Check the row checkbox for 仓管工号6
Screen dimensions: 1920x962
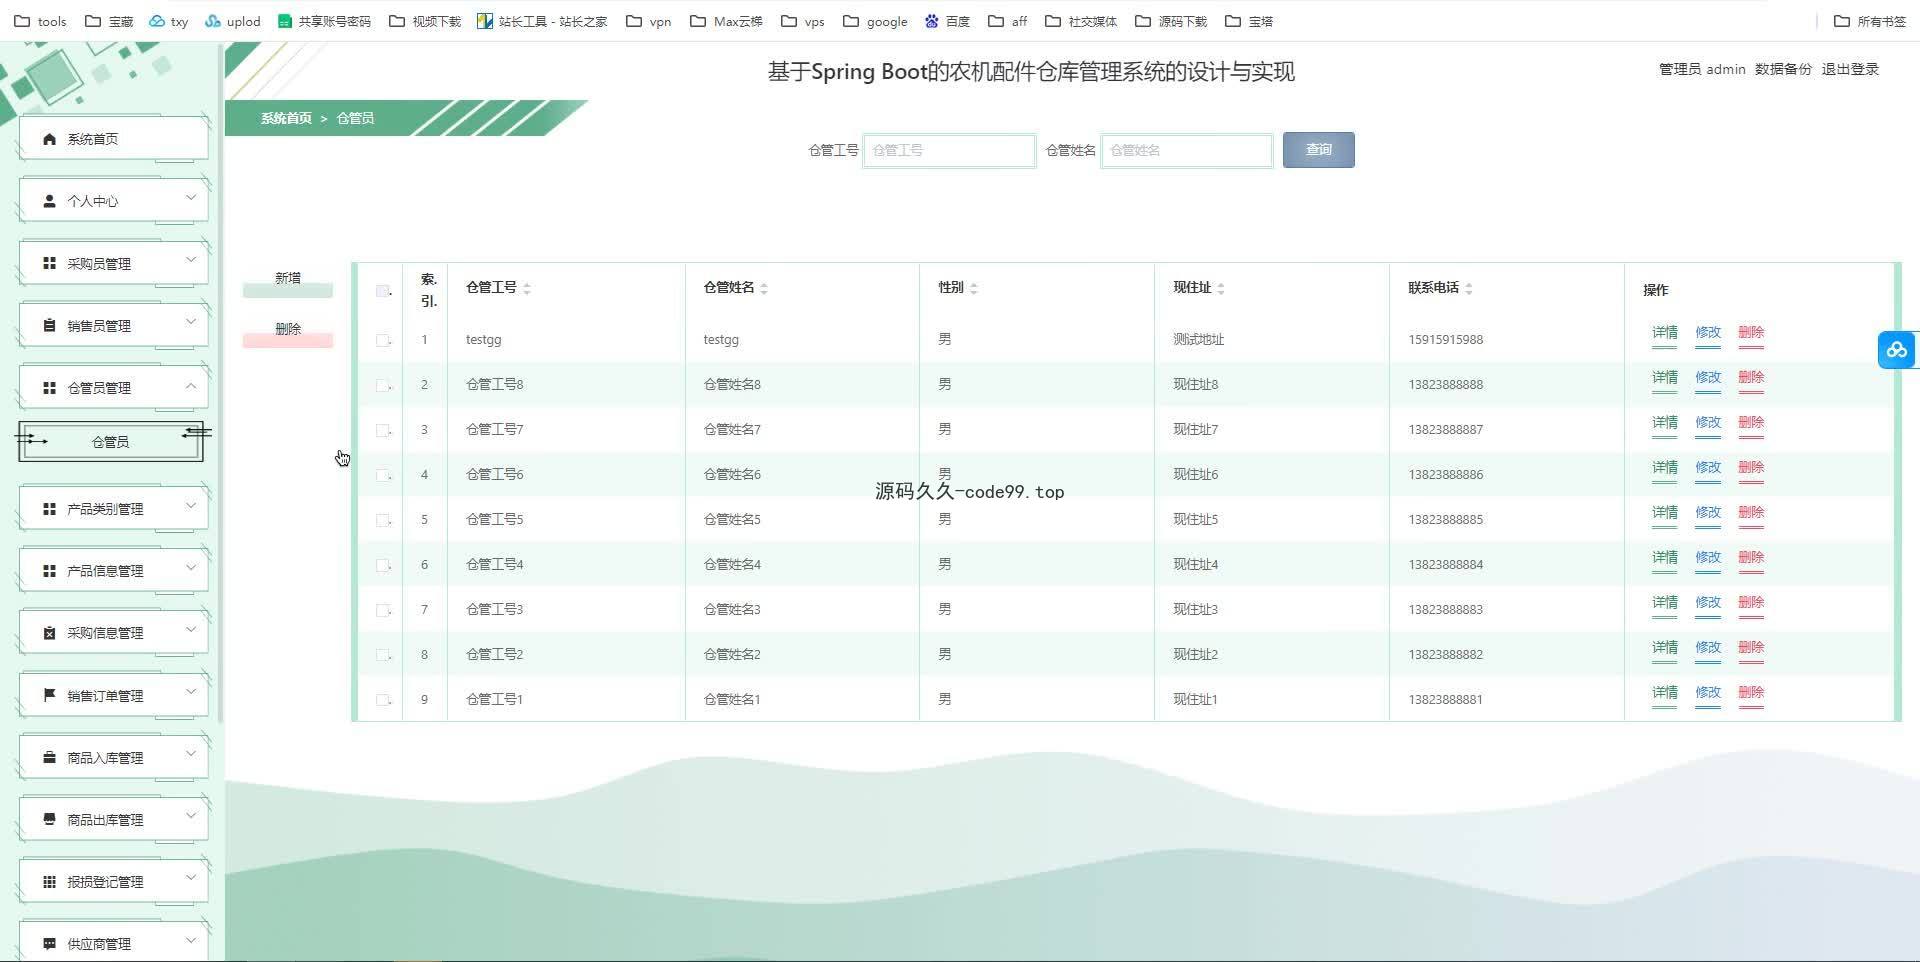click(382, 475)
